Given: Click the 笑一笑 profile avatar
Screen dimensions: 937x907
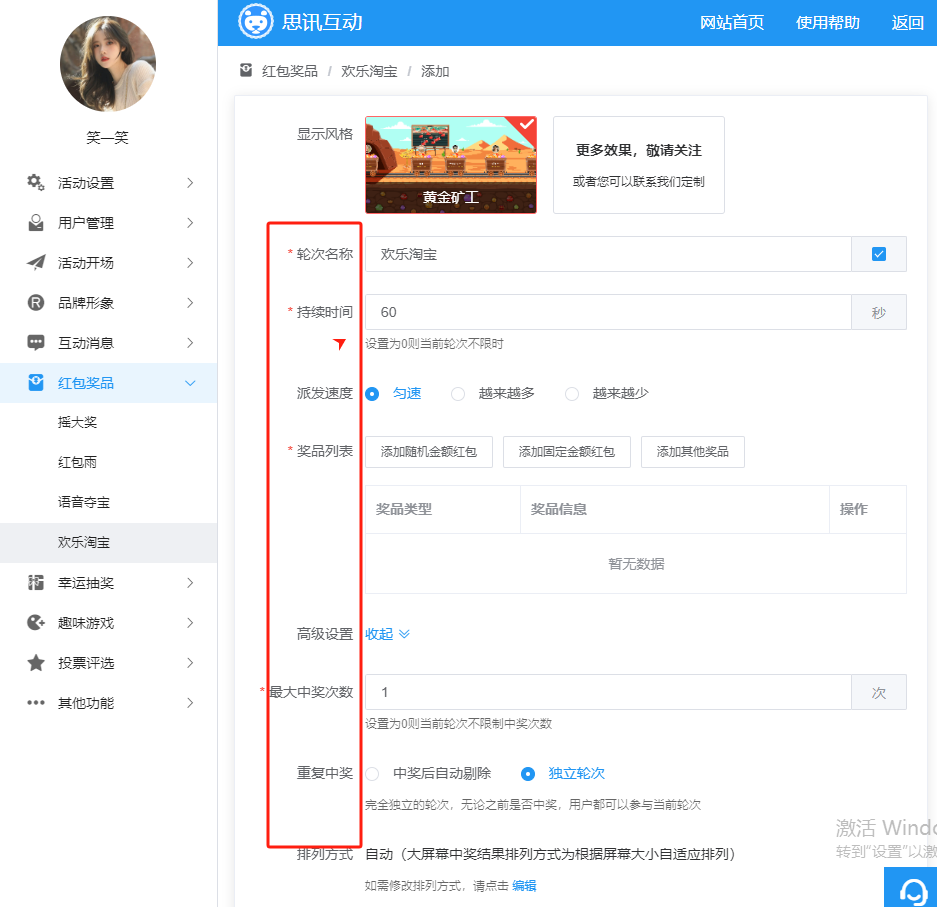Looking at the screenshot, I should tap(108, 64).
